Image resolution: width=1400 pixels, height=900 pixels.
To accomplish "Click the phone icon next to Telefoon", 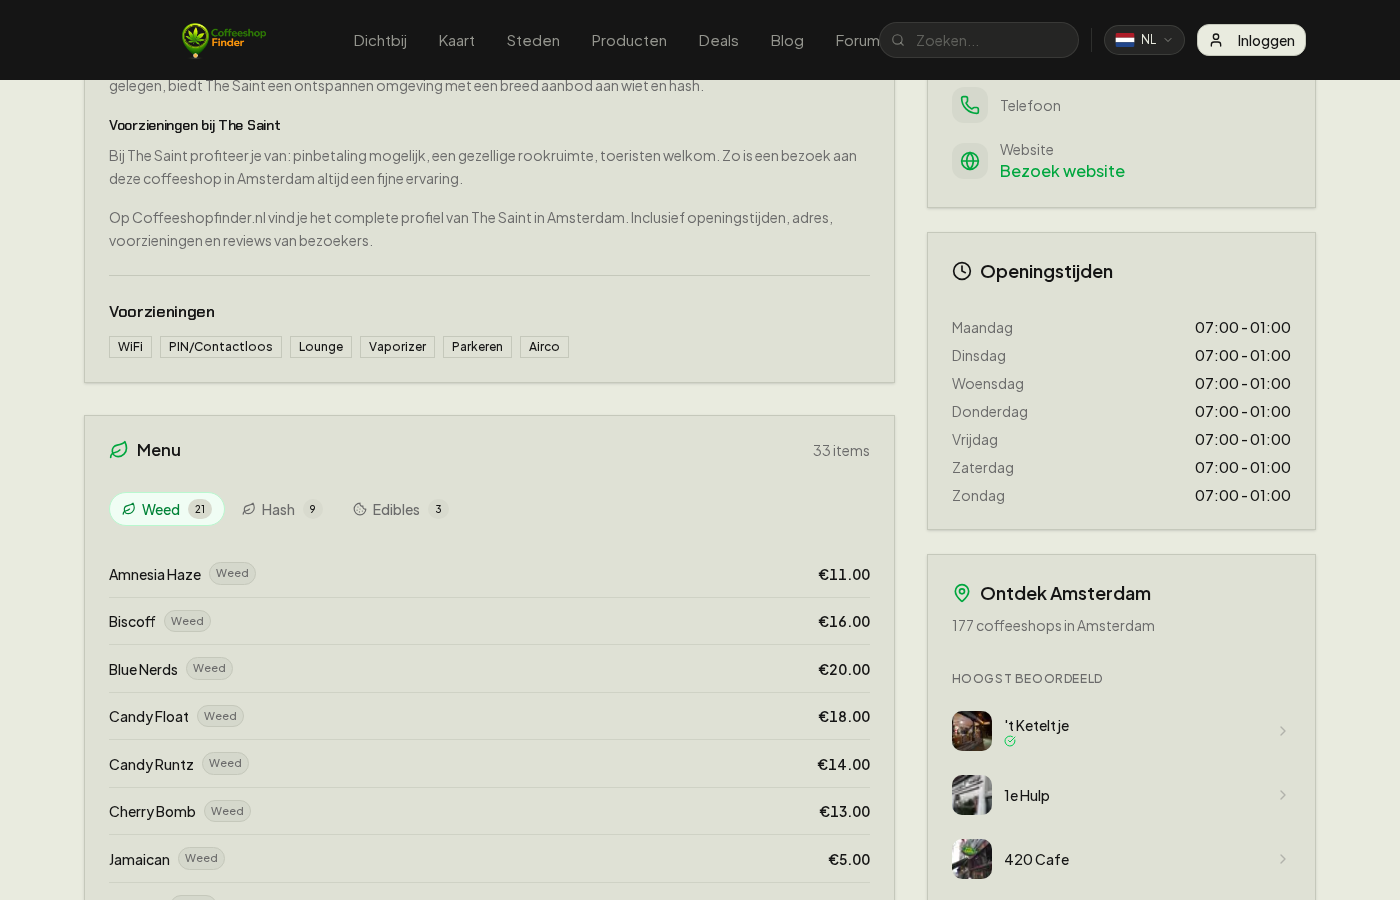I will [x=970, y=105].
